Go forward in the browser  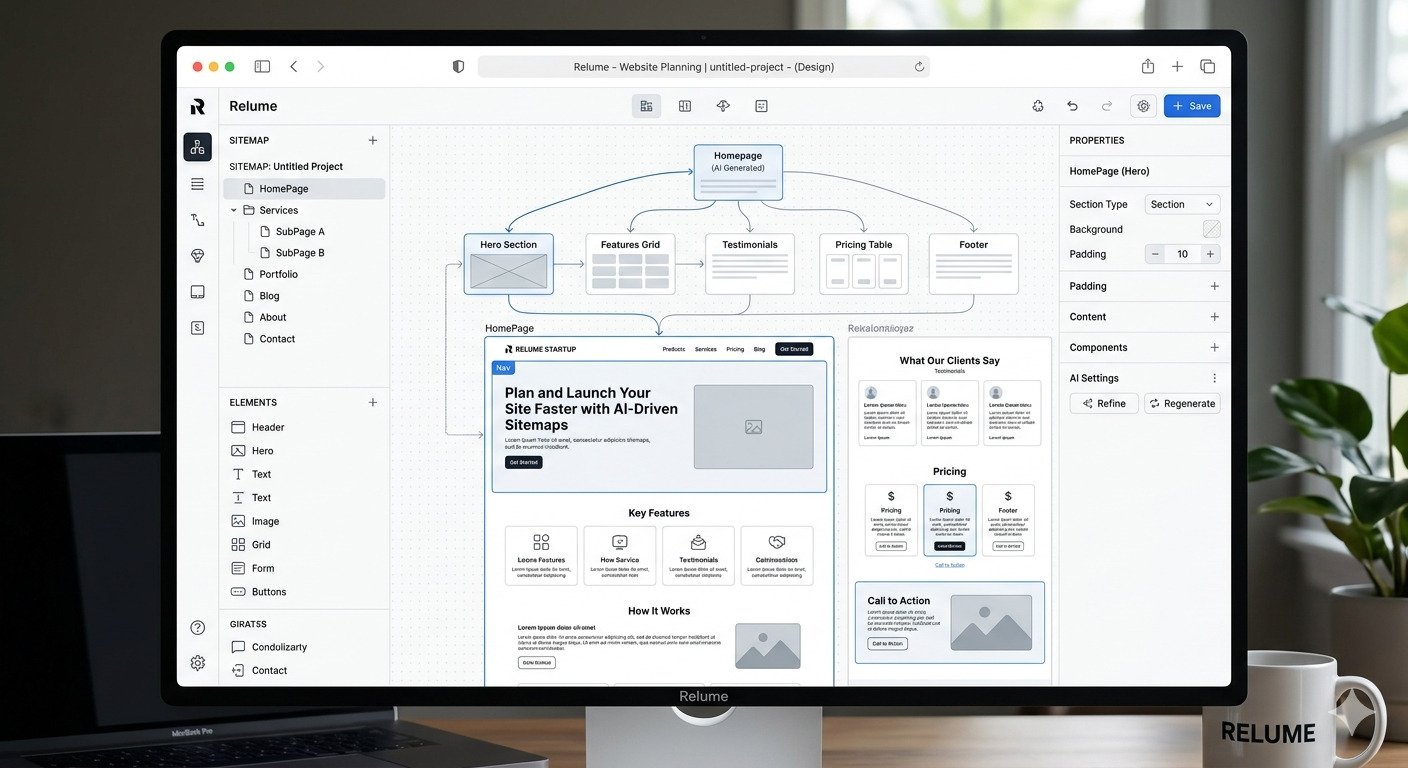pos(320,66)
